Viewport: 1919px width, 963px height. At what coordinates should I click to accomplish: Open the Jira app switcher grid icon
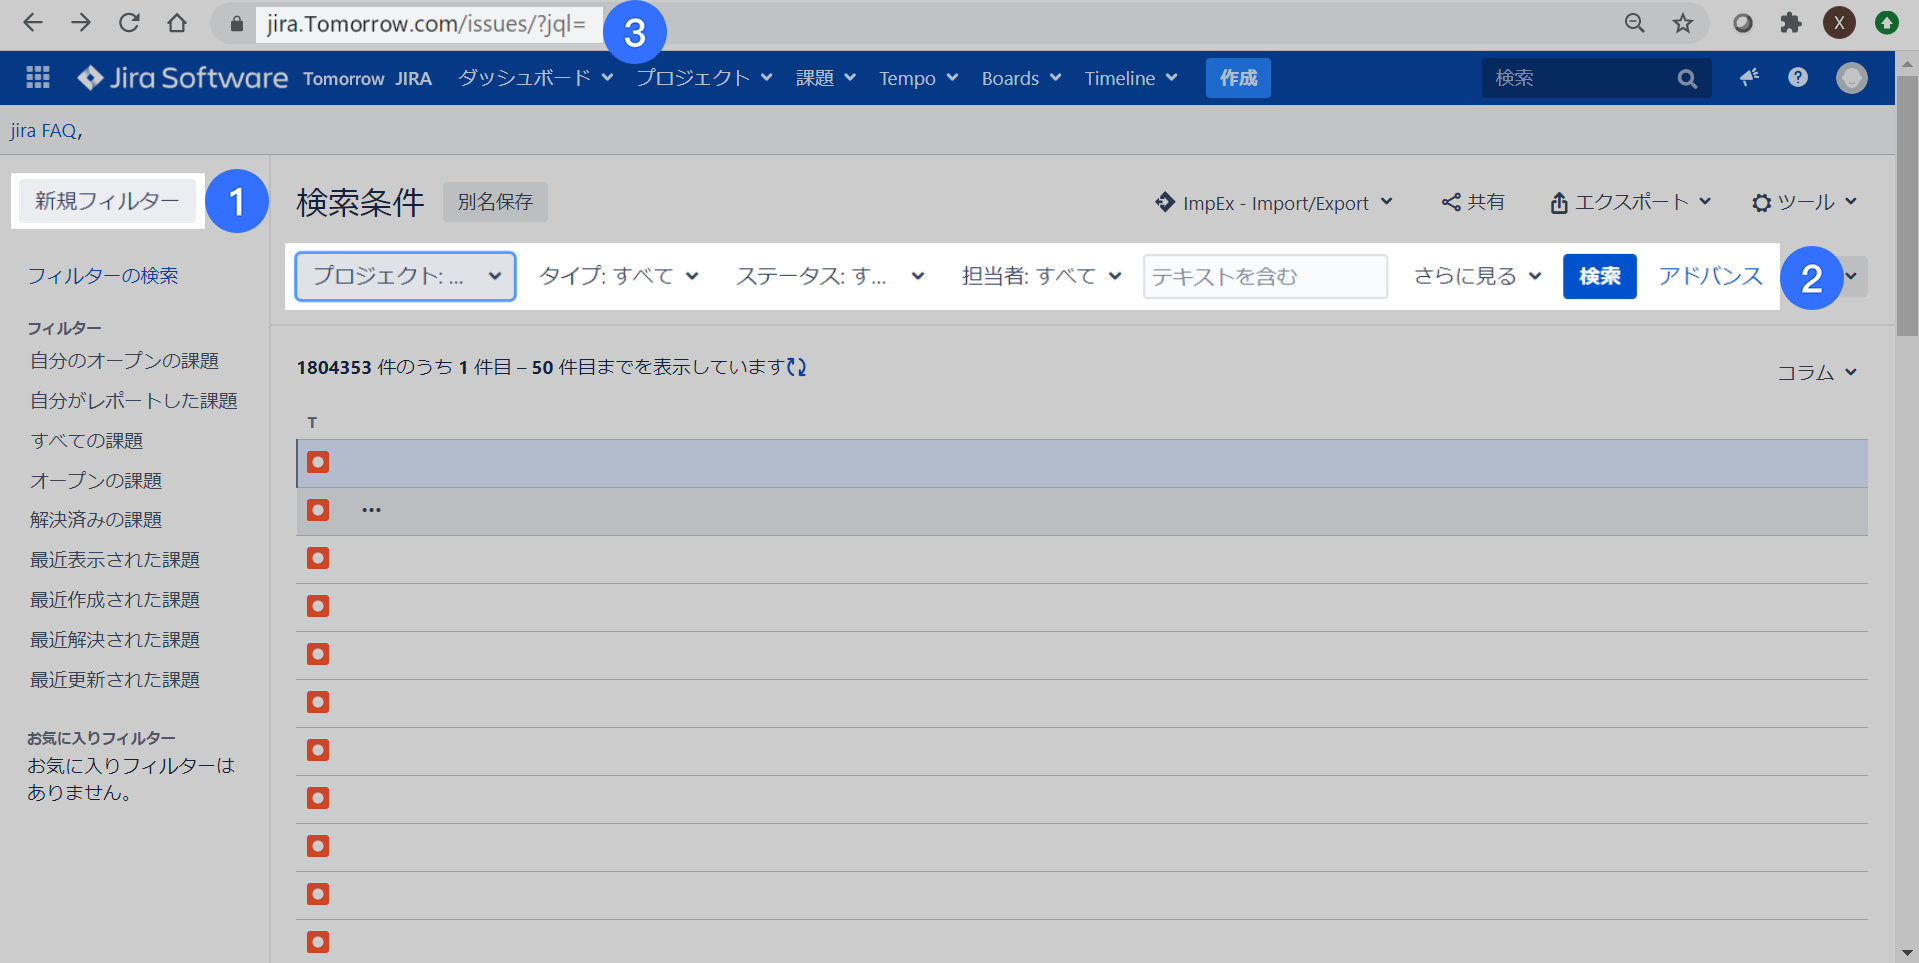point(38,78)
